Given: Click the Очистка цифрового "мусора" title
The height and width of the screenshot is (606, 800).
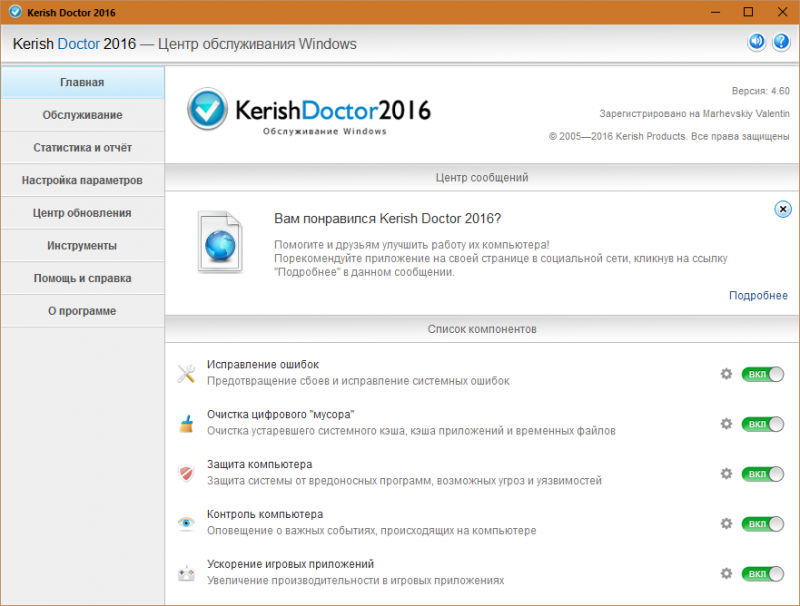Looking at the screenshot, I should (x=280, y=414).
